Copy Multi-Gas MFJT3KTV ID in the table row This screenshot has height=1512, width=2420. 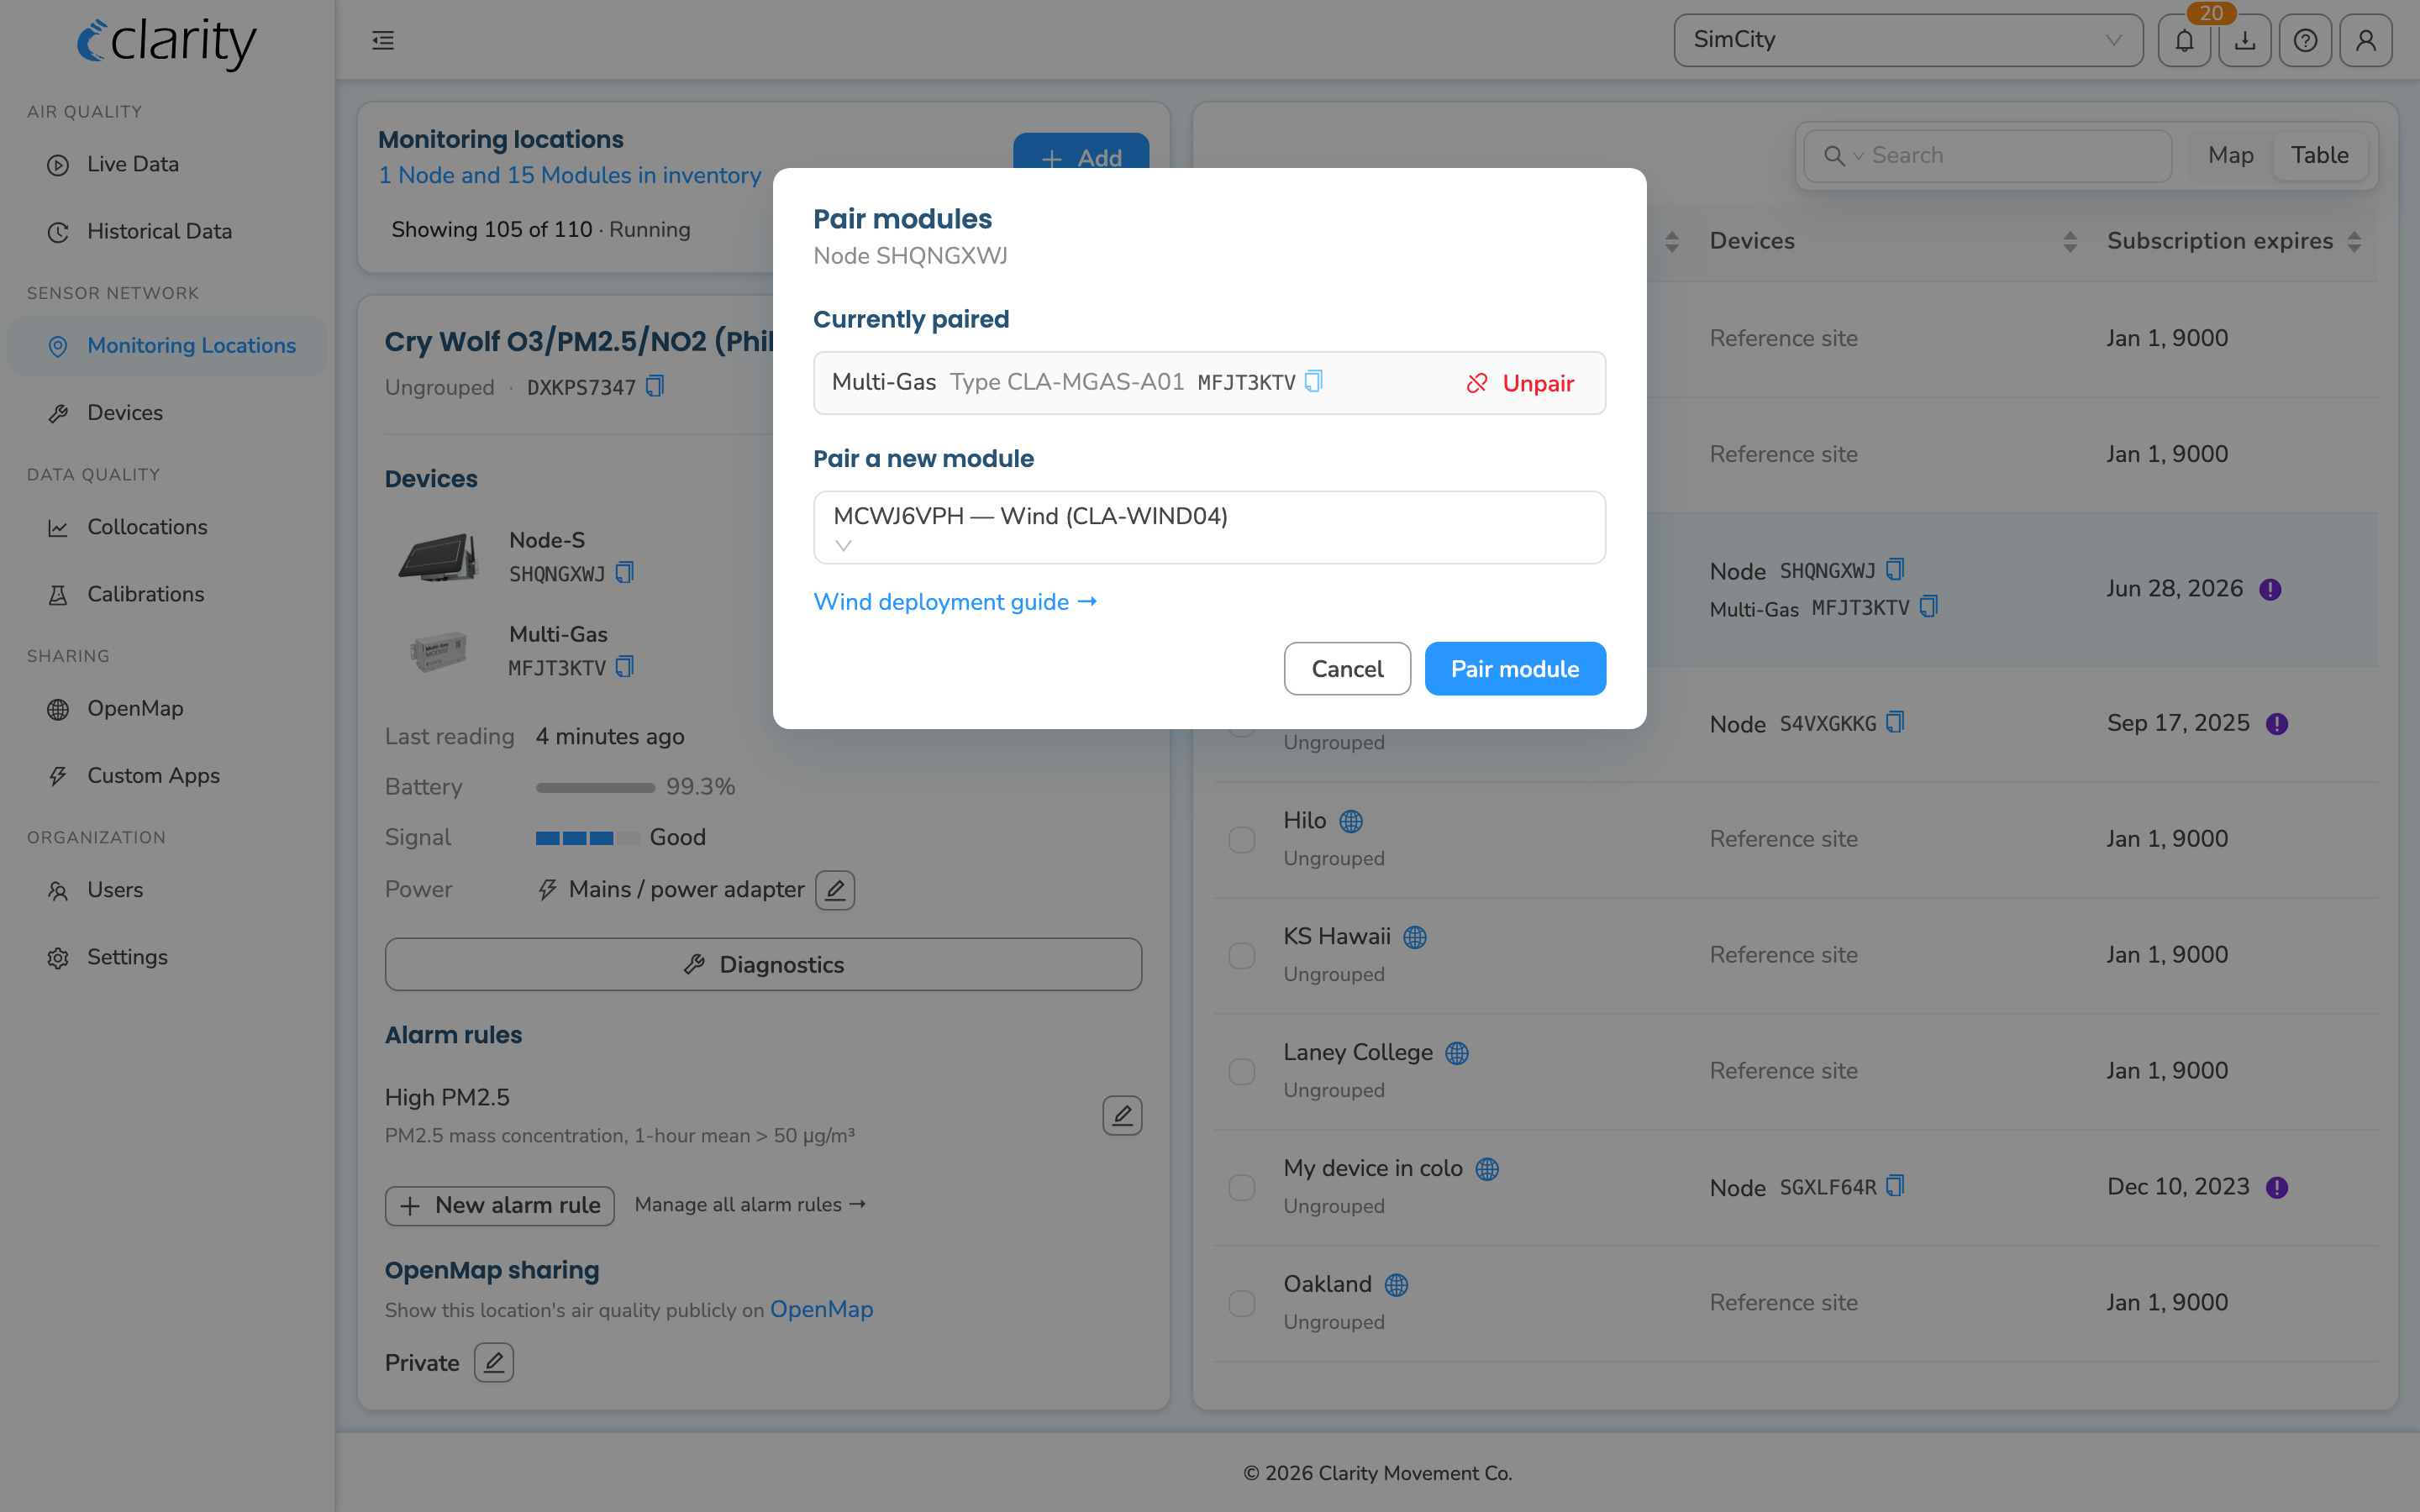coord(1929,607)
